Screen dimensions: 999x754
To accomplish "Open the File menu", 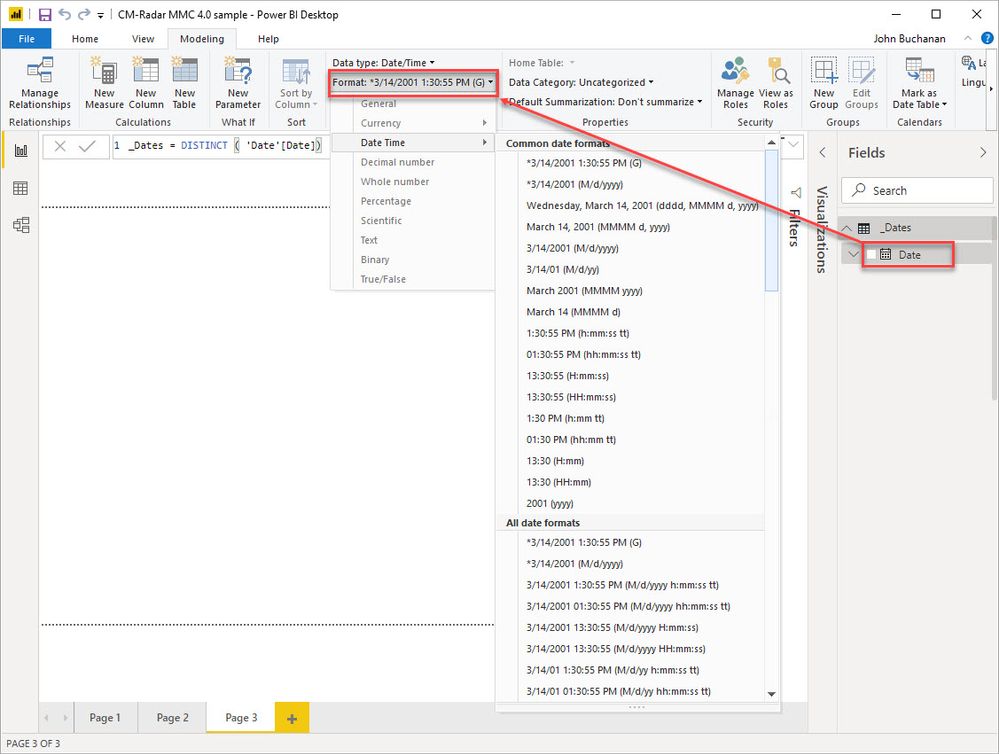I will pos(27,38).
